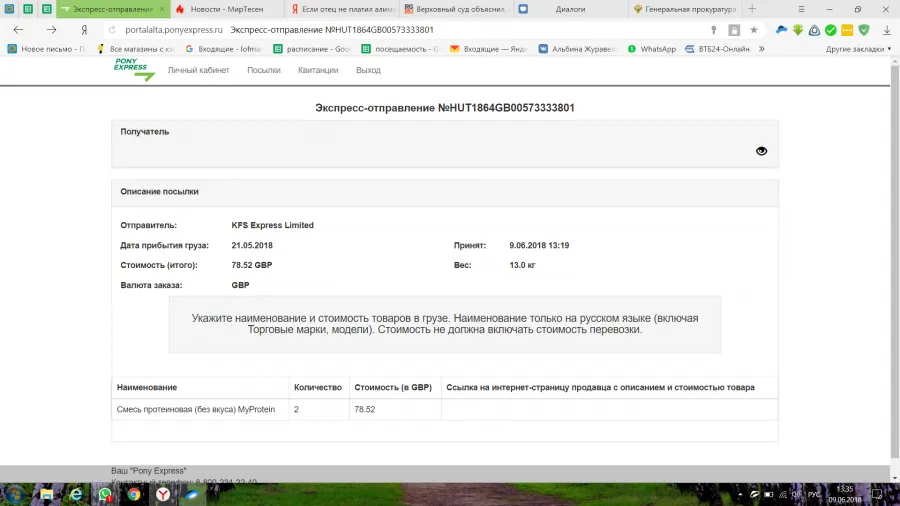Open browser downloads arrow icon

pyautogui.click(x=886, y=30)
